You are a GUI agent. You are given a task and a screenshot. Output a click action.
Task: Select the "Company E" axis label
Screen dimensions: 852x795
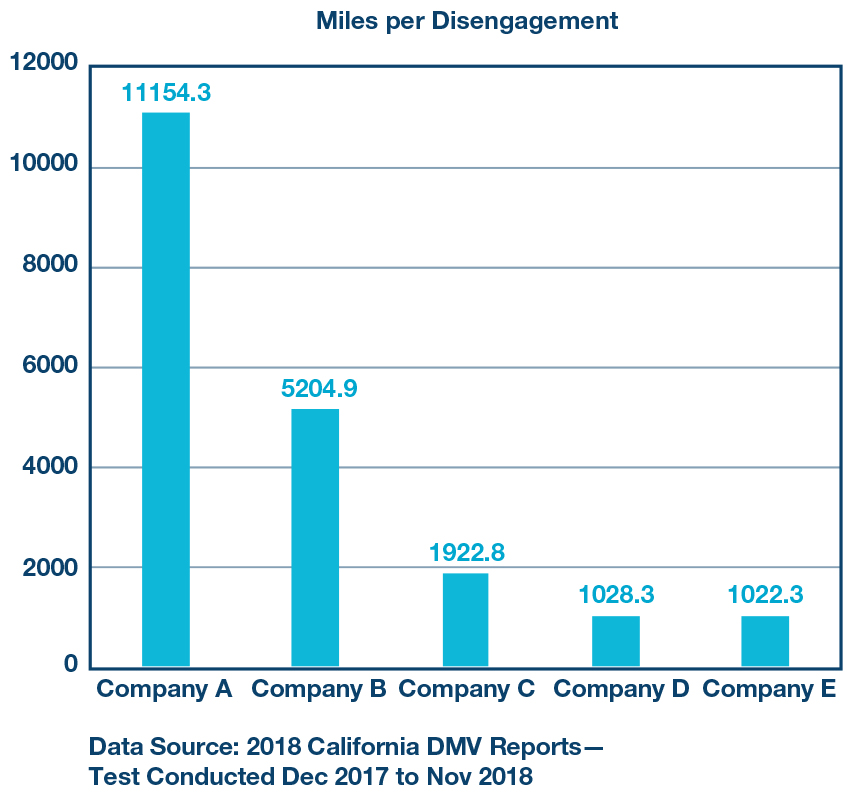(769, 689)
